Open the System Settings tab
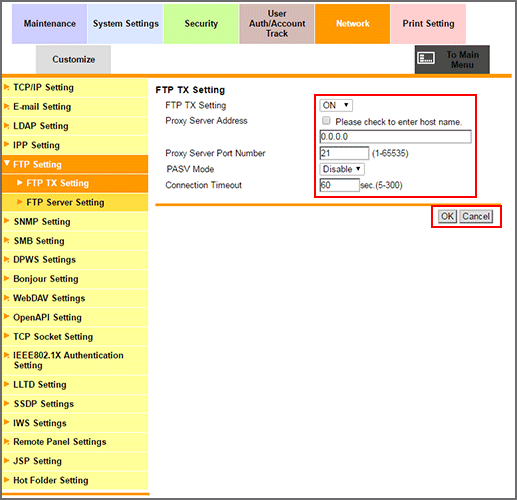517x500 pixels. click(125, 24)
